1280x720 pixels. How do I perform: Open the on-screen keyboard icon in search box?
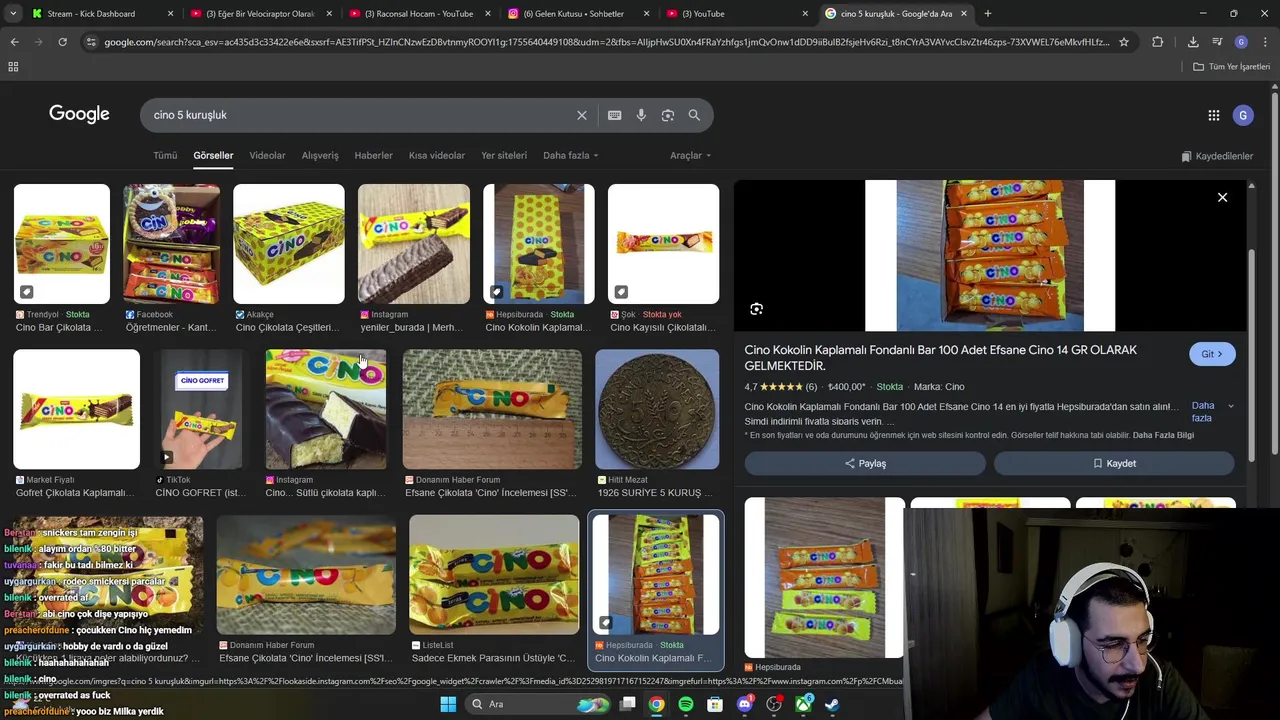click(614, 115)
